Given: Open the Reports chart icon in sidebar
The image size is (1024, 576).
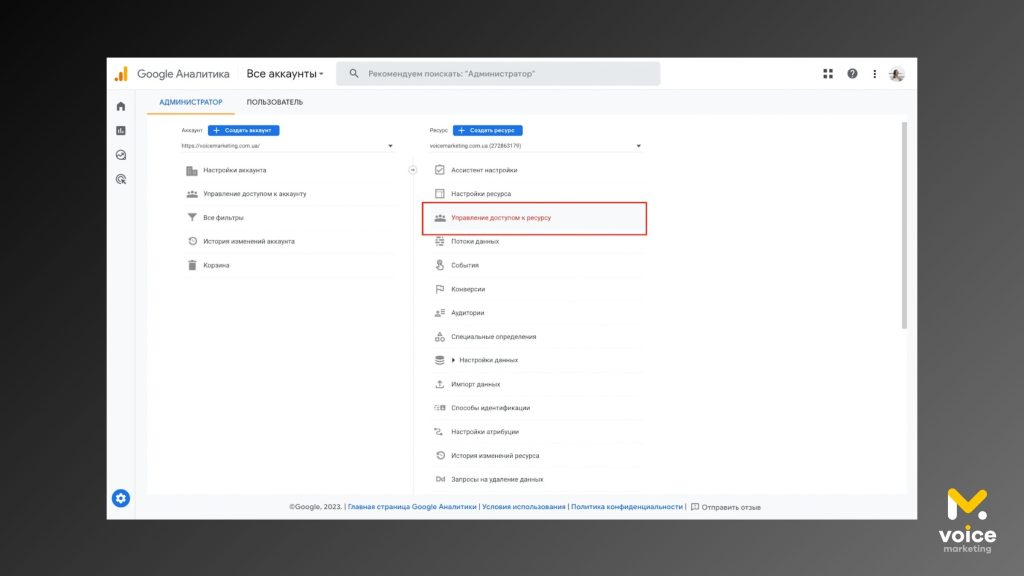Looking at the screenshot, I should click(121, 130).
